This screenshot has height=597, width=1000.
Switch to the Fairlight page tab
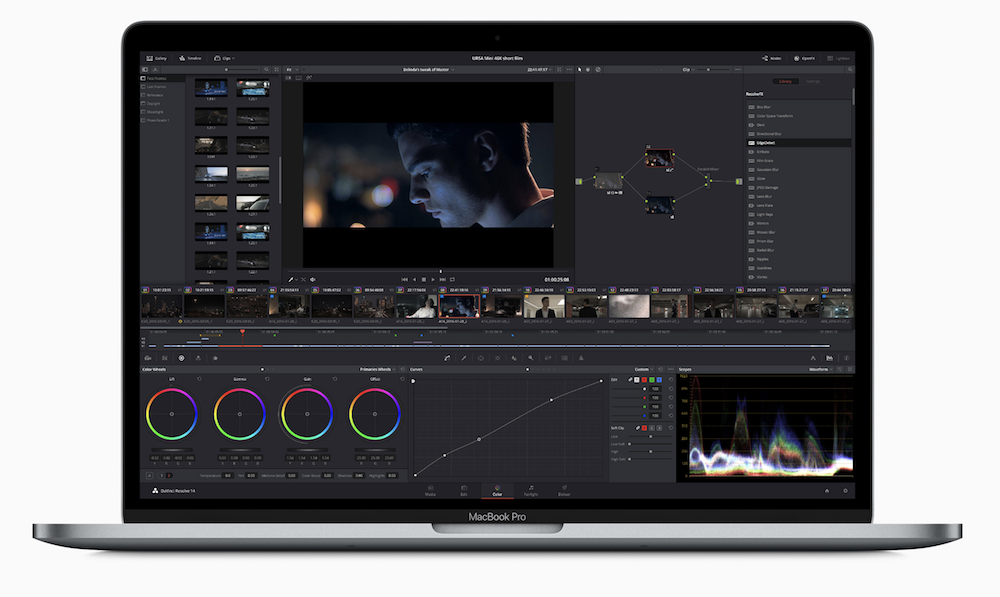[531, 490]
